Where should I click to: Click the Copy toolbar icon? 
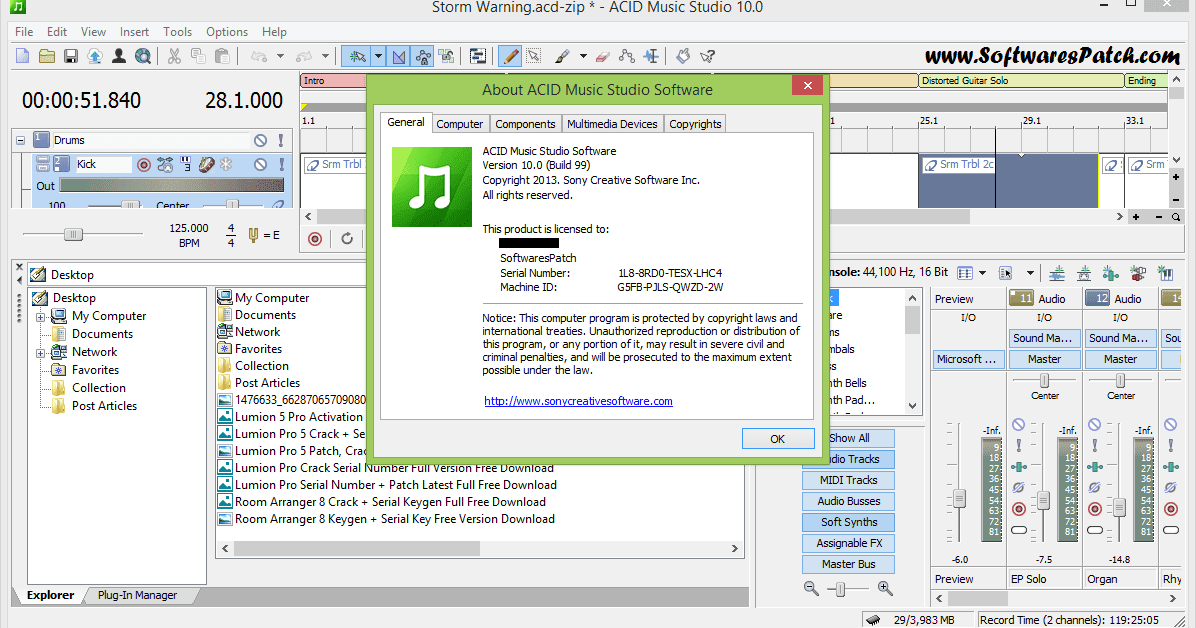198,56
